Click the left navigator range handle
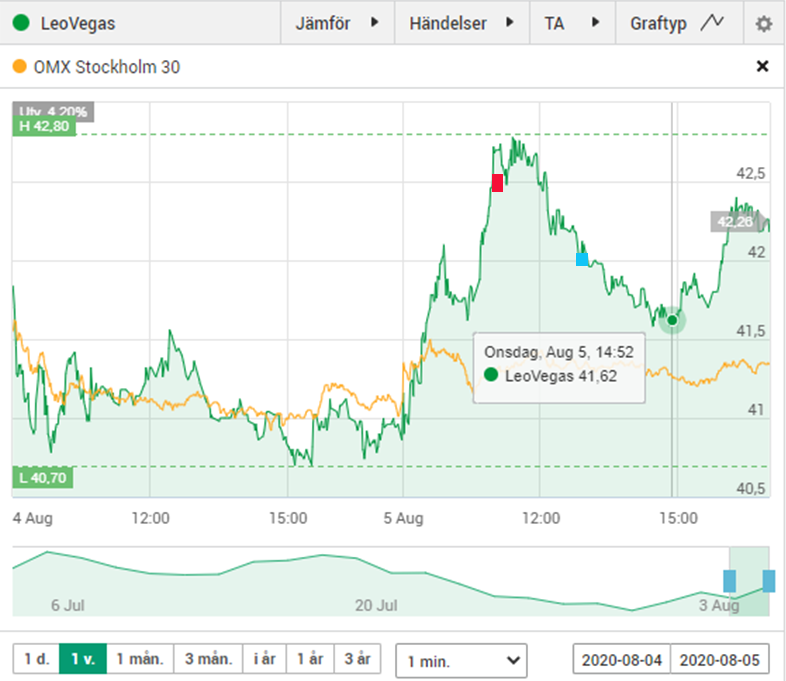 (729, 581)
